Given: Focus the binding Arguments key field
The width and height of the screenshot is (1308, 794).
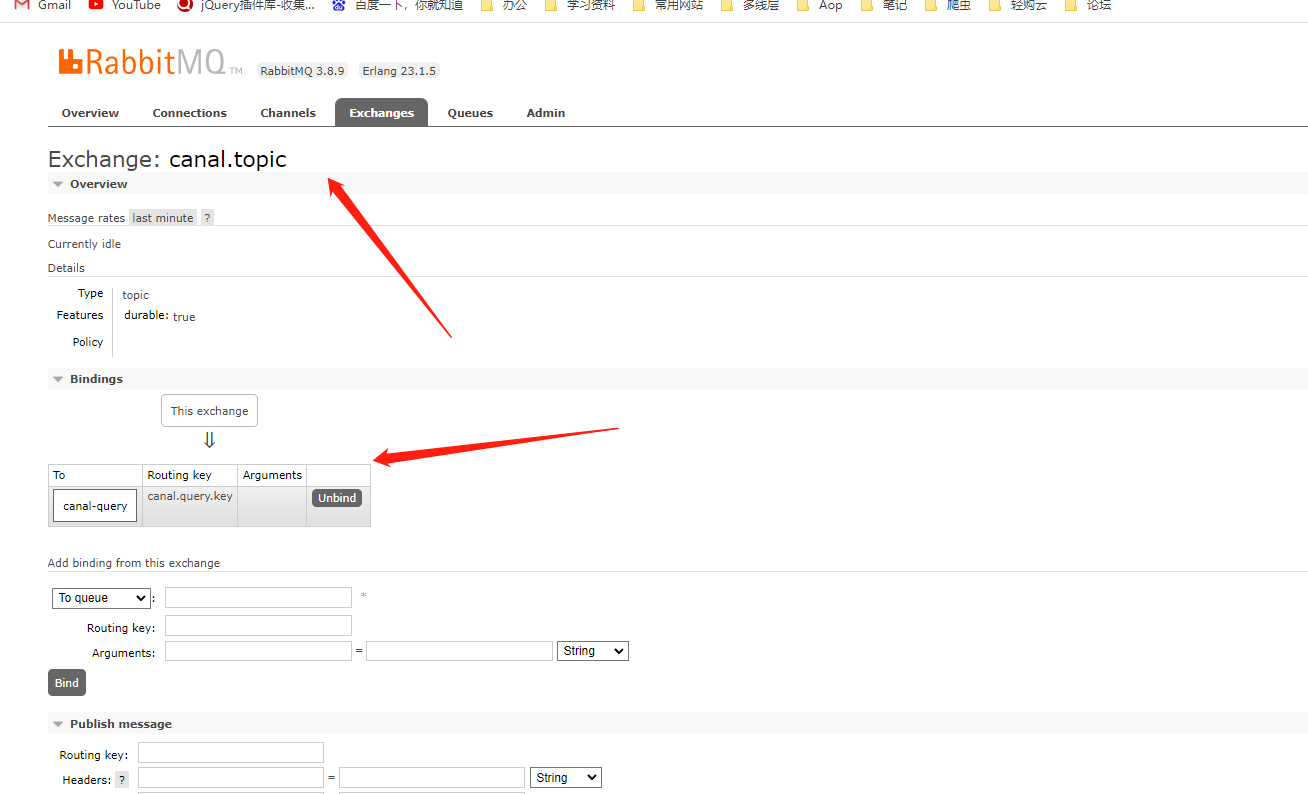Looking at the screenshot, I should pyautogui.click(x=258, y=651).
